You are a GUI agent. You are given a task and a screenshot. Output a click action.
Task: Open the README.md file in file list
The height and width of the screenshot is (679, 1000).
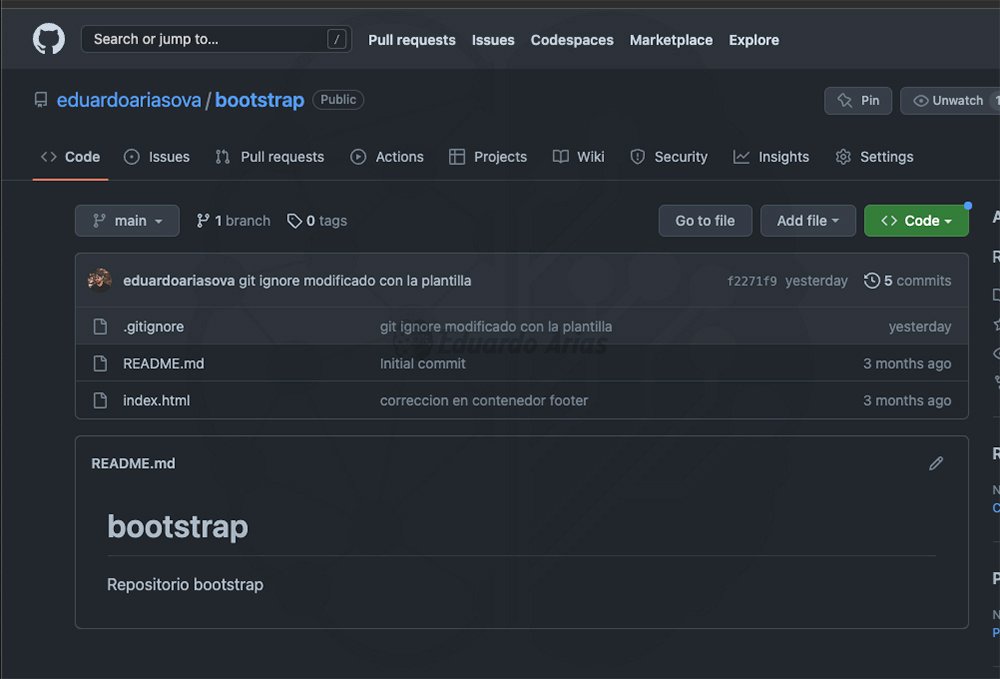(163, 363)
